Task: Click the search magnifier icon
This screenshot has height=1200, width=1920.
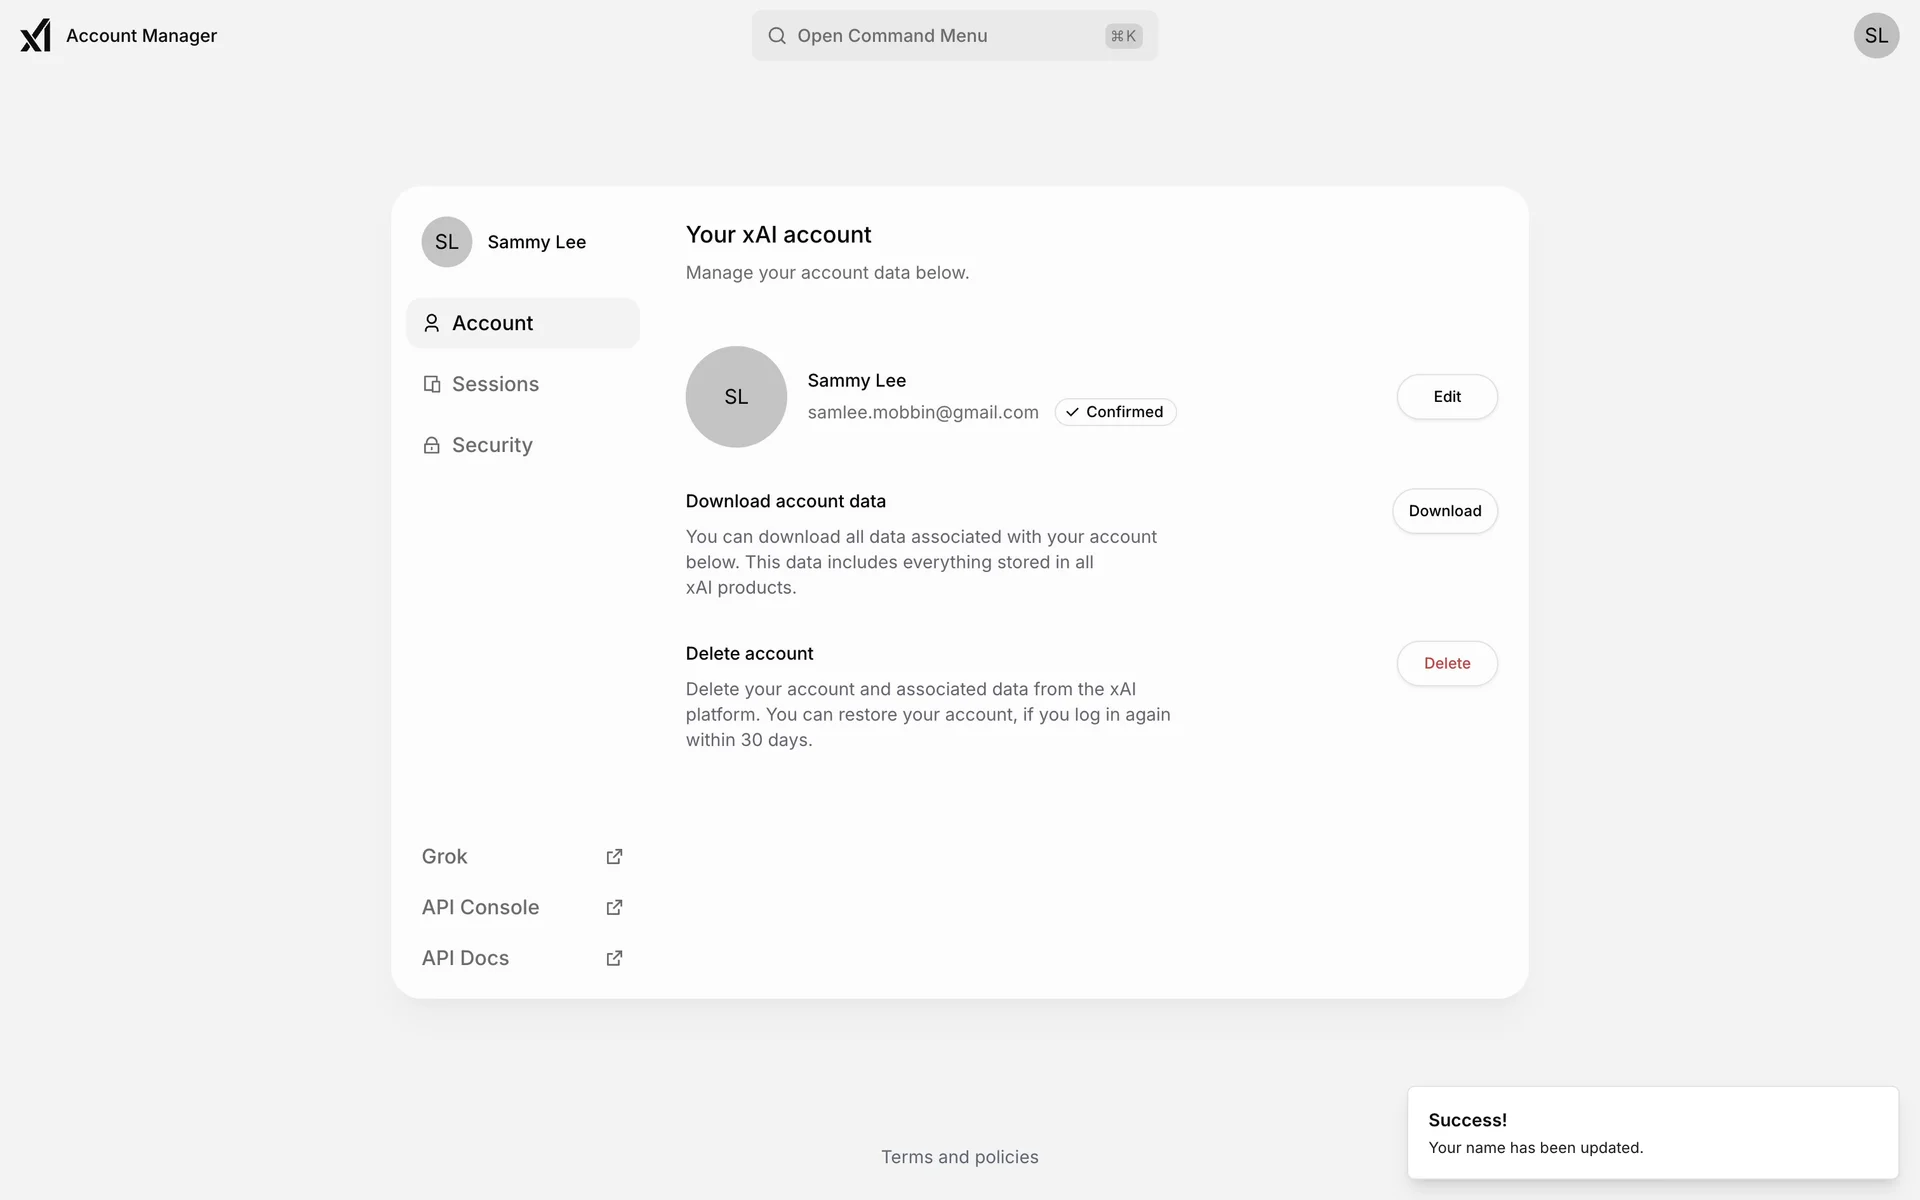Action: tap(776, 36)
